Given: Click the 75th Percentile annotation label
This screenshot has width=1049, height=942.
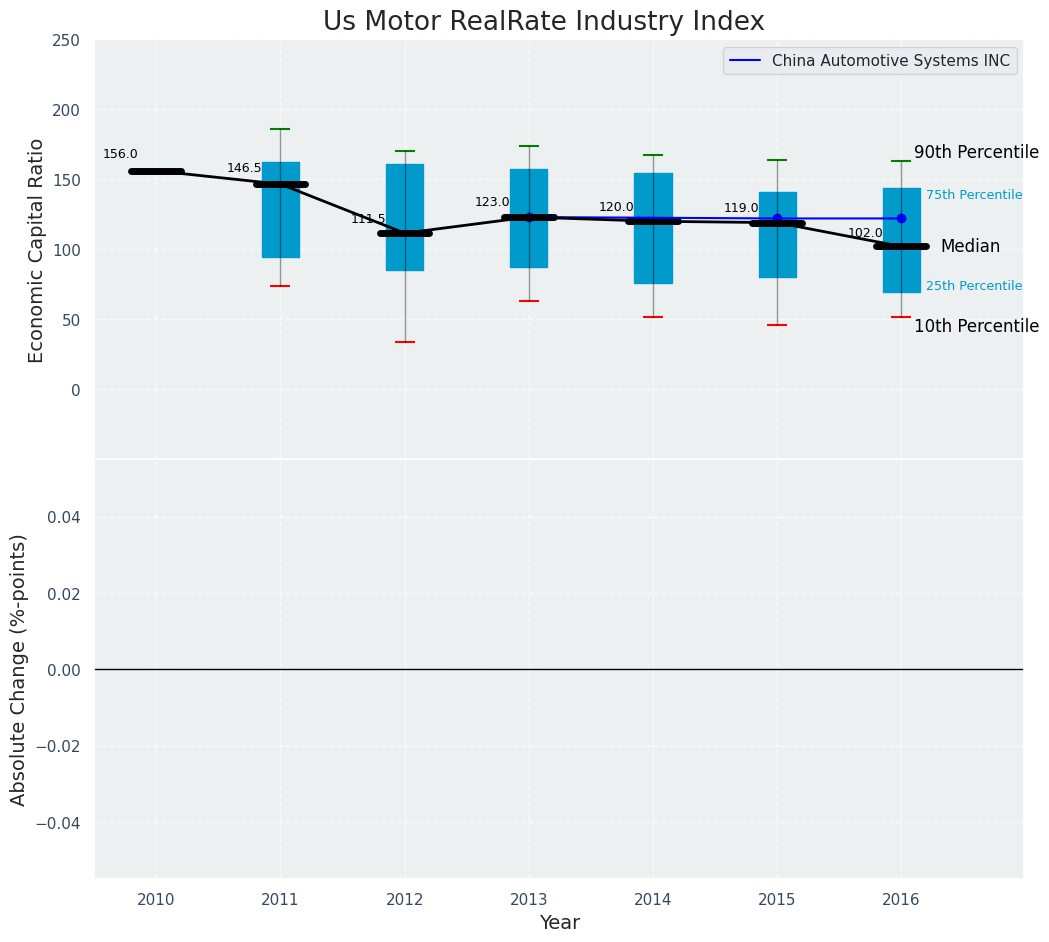Looking at the screenshot, I should point(973,195).
